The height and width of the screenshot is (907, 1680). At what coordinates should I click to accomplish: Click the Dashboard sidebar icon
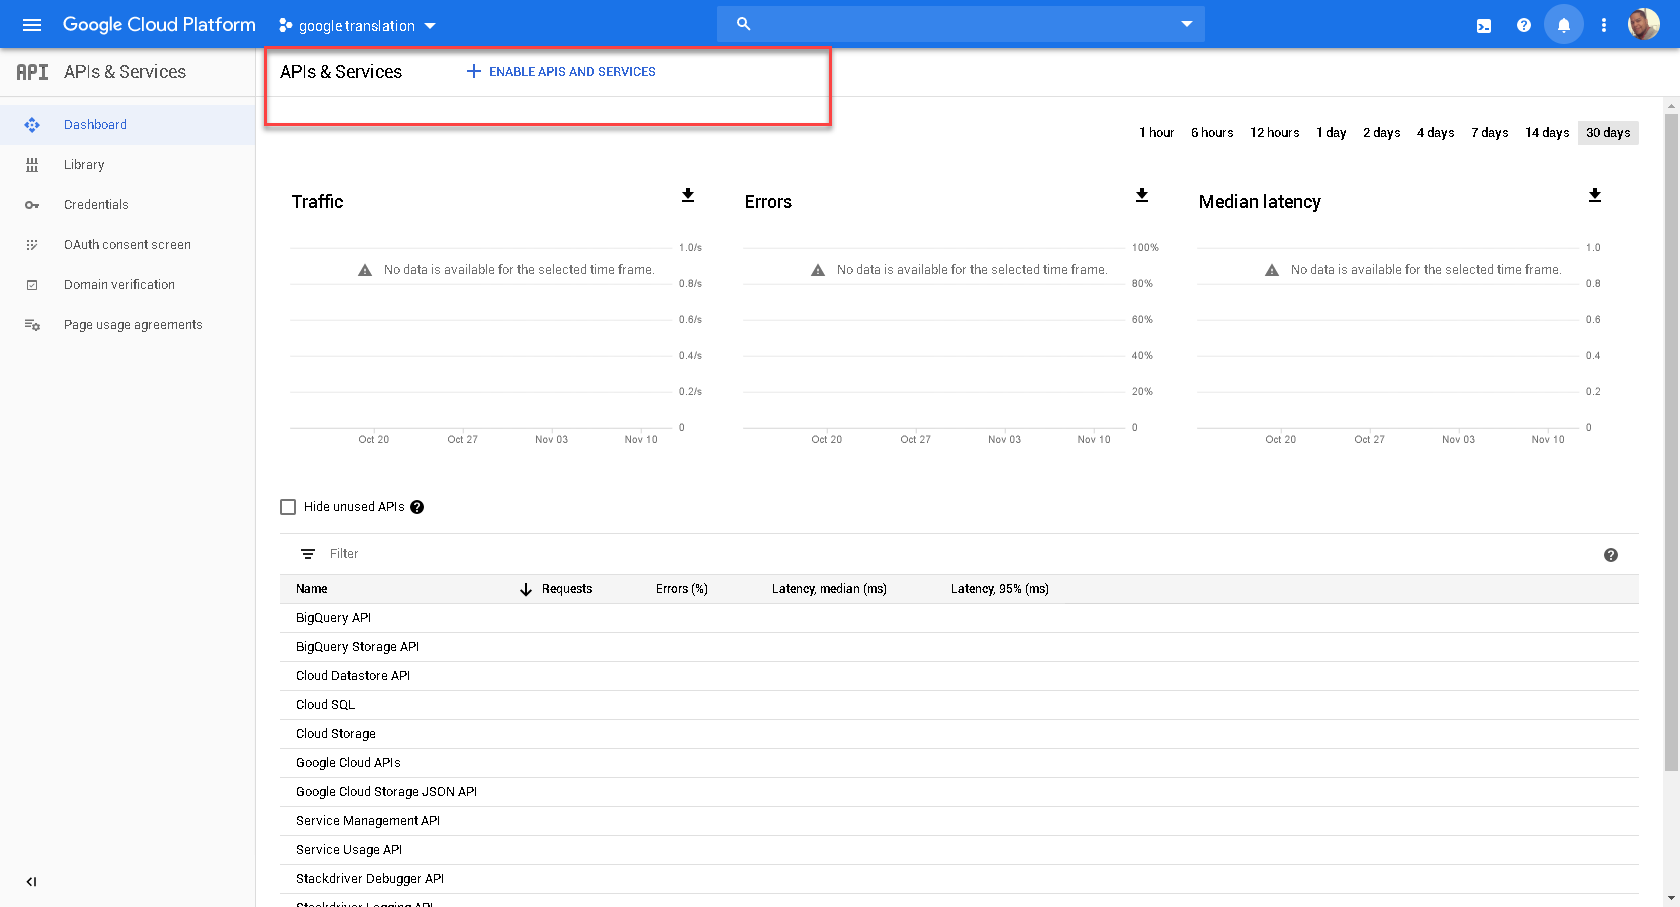pos(32,125)
